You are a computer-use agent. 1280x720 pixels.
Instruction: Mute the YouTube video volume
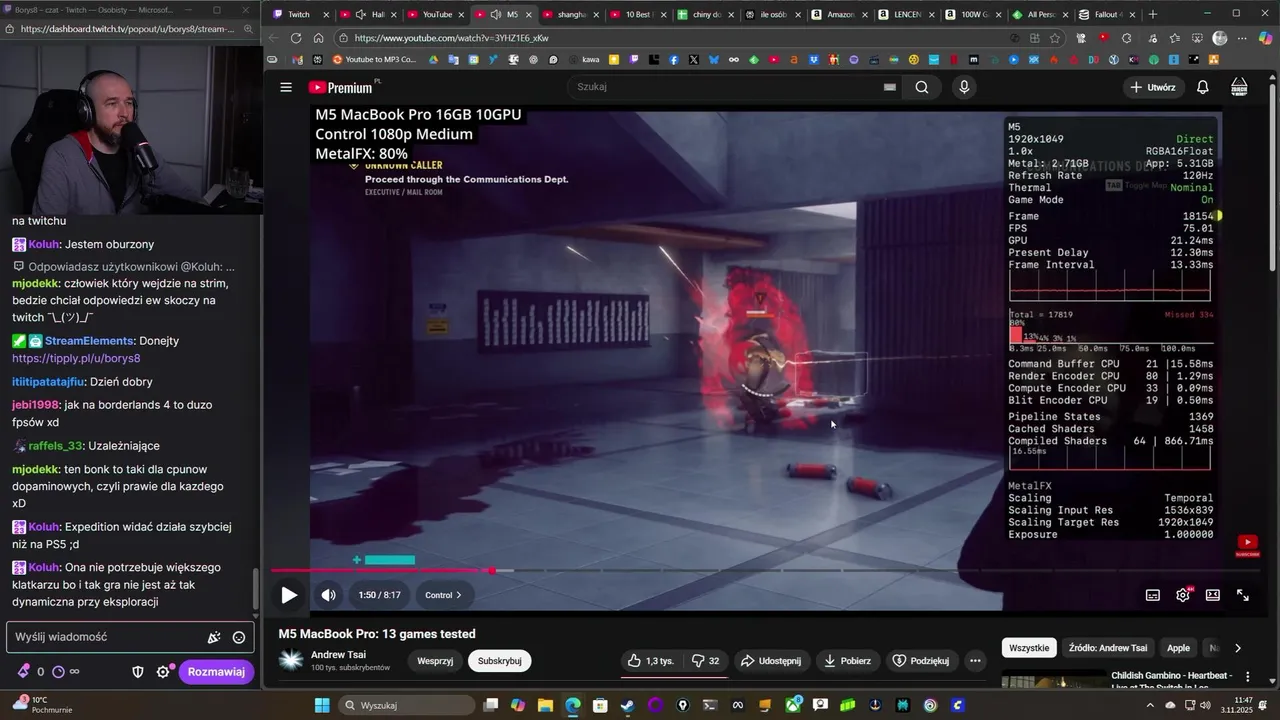coord(329,595)
